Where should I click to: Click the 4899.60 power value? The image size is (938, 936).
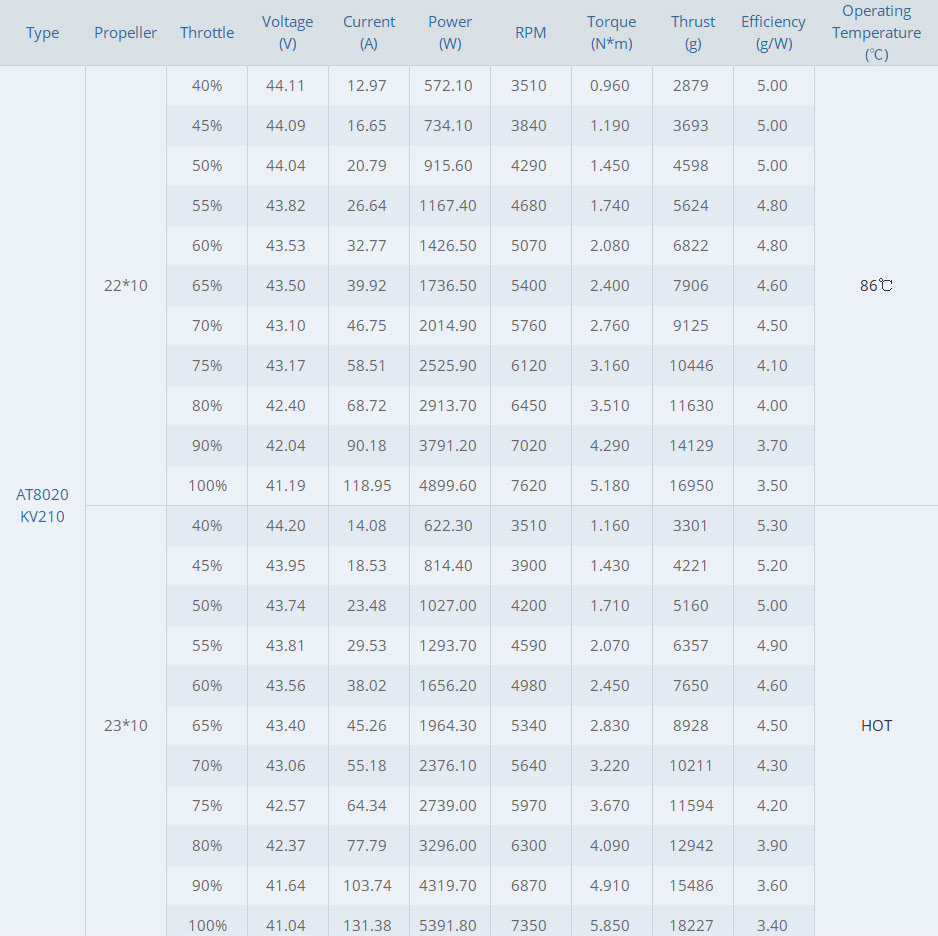point(448,486)
